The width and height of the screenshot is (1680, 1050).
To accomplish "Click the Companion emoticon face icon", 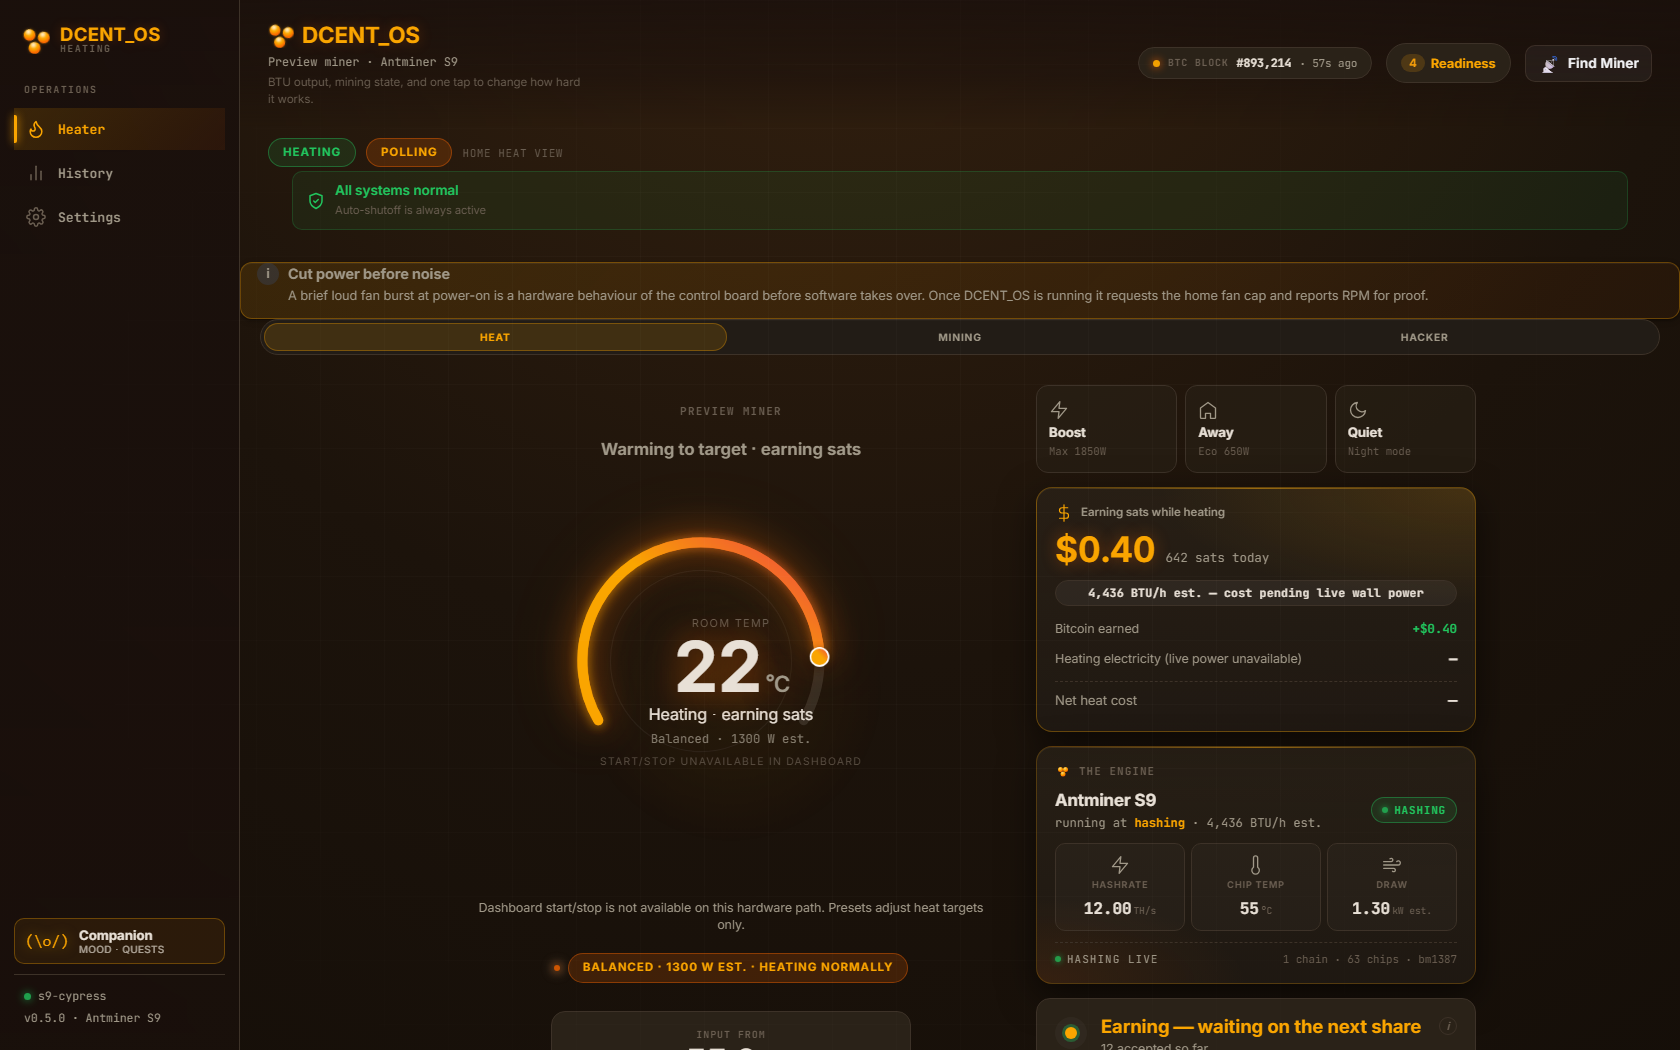I will [47, 941].
